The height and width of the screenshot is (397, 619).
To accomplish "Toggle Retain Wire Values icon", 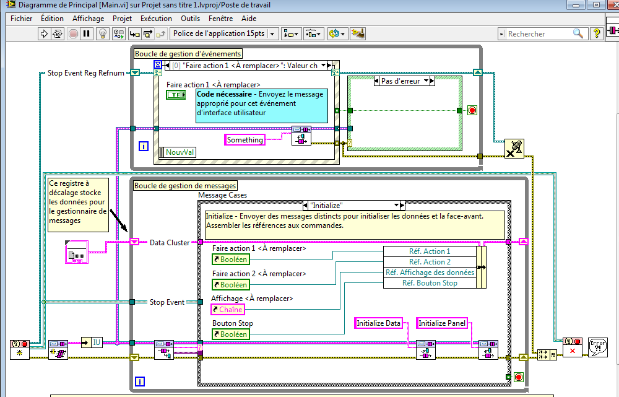I will click(118, 34).
